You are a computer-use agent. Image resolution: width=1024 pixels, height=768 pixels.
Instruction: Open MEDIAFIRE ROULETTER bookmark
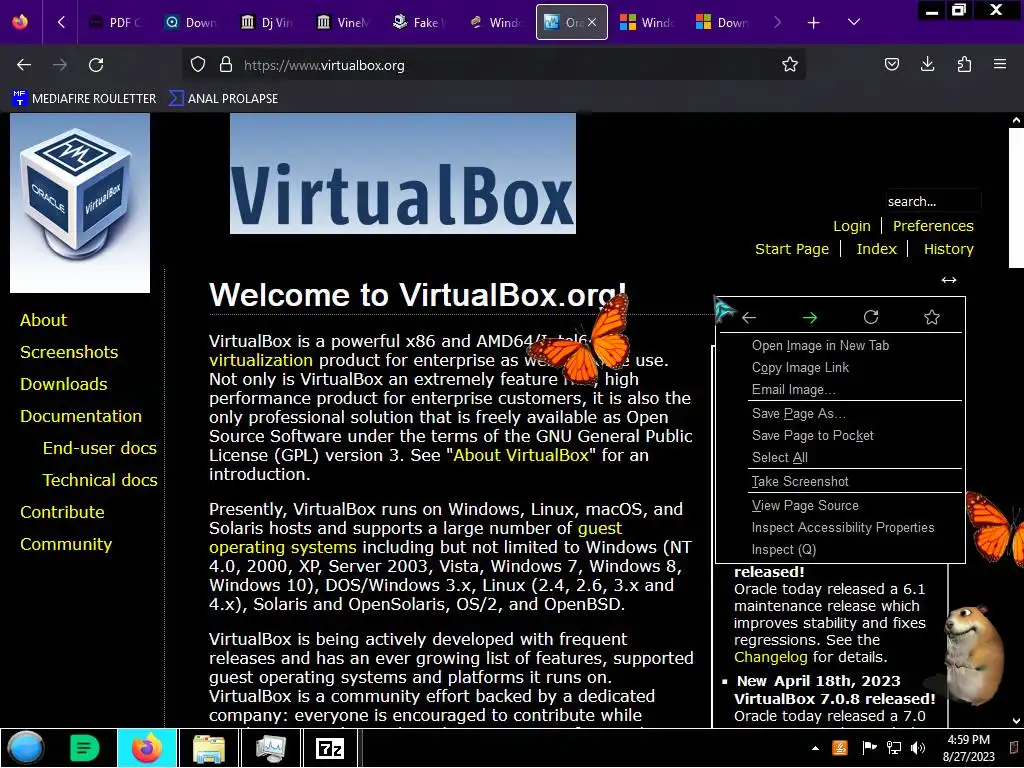pyautogui.click(x=84, y=99)
